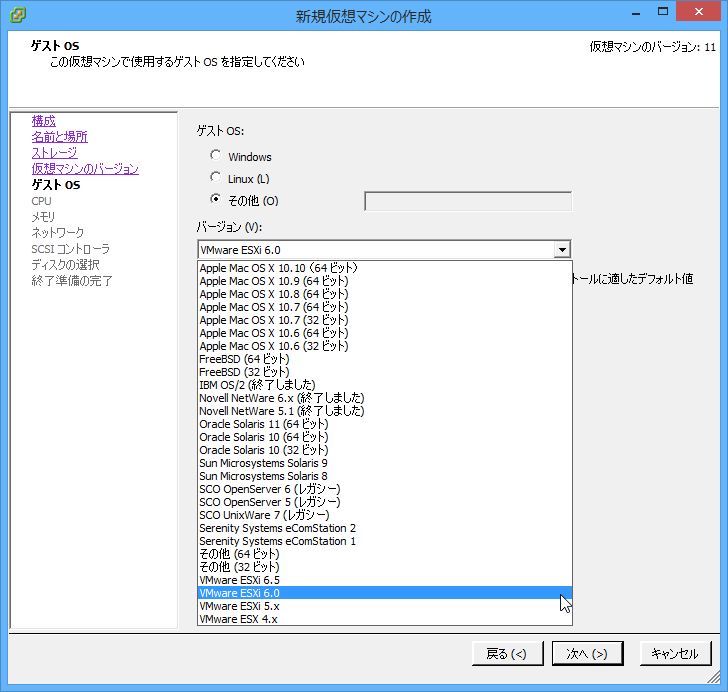This screenshot has width=728, height=692.
Task: Click the 次へ (>) next button
Action: (x=587, y=653)
